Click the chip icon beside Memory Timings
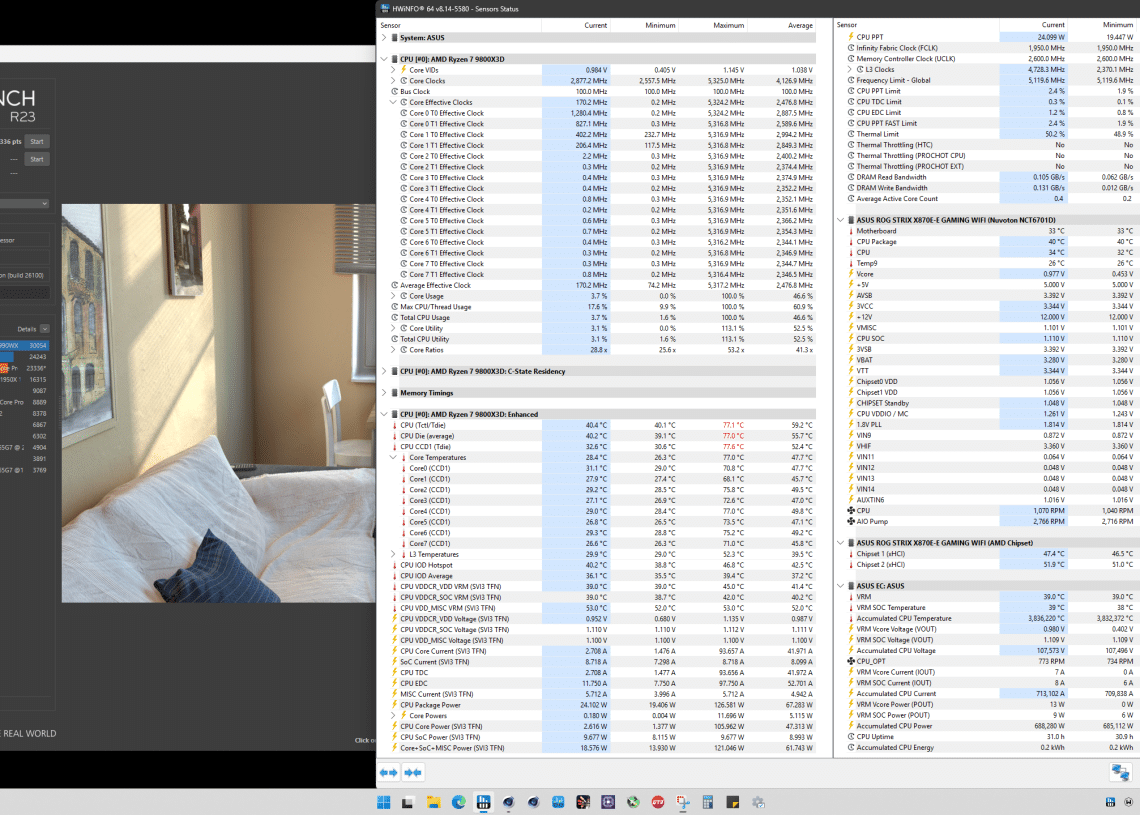The image size is (1140, 815). [394, 393]
